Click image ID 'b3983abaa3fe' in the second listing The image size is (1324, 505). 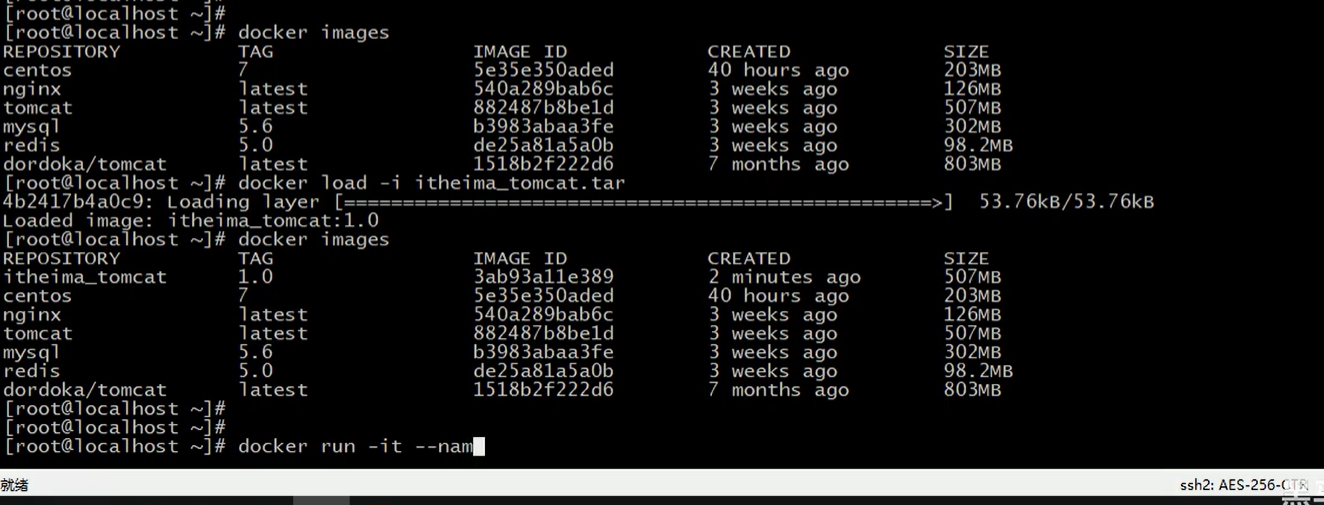tap(544, 352)
